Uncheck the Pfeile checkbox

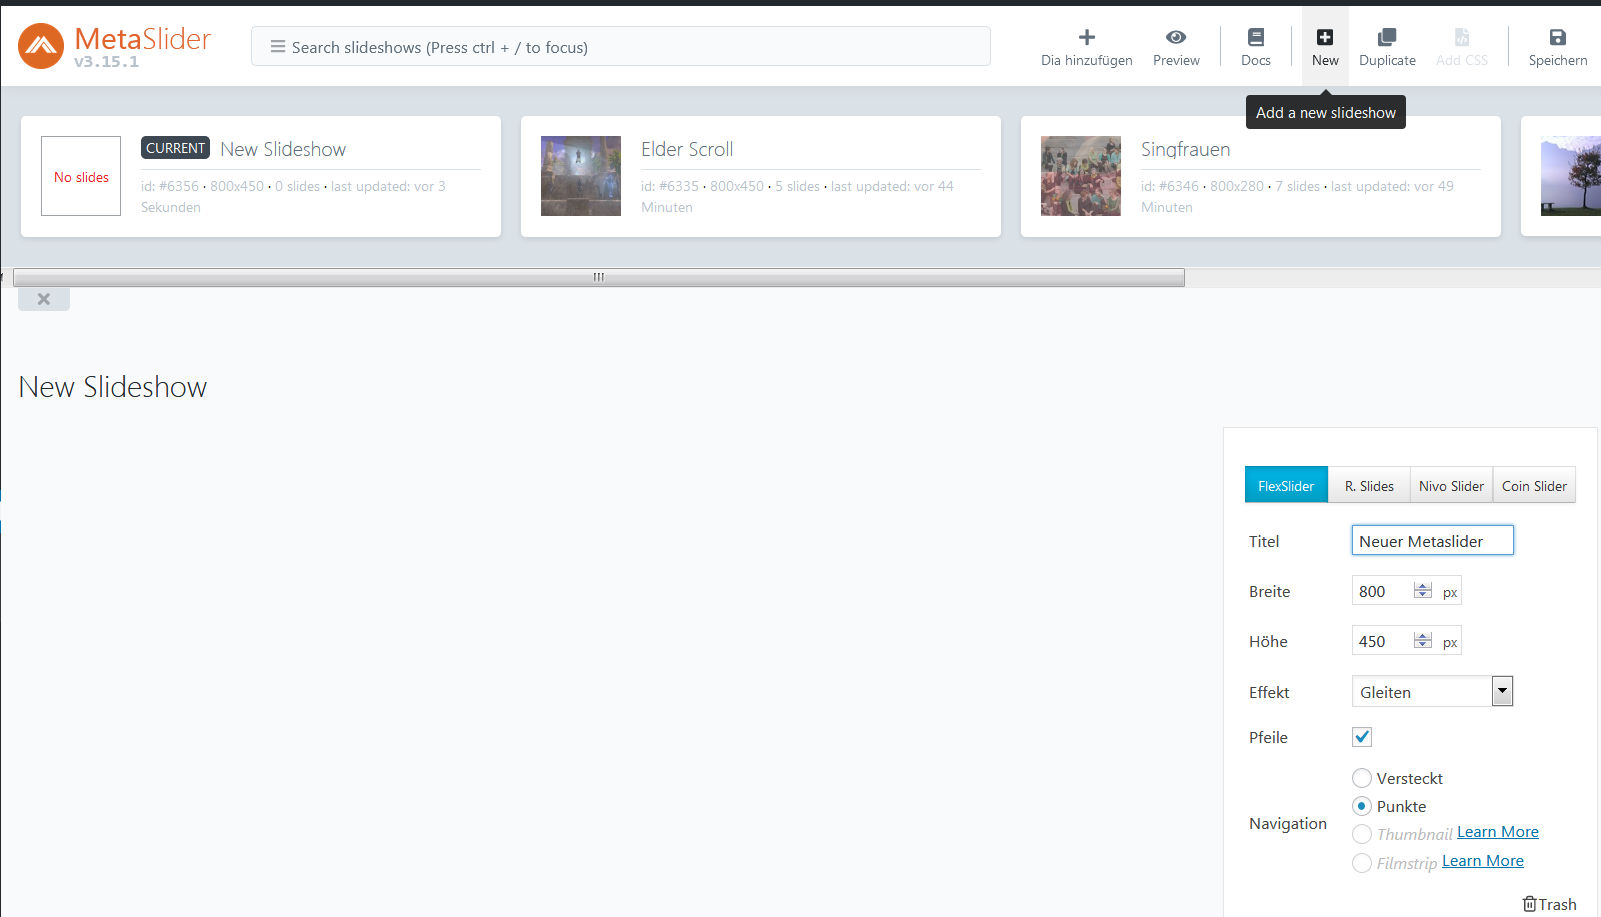[x=1362, y=737]
